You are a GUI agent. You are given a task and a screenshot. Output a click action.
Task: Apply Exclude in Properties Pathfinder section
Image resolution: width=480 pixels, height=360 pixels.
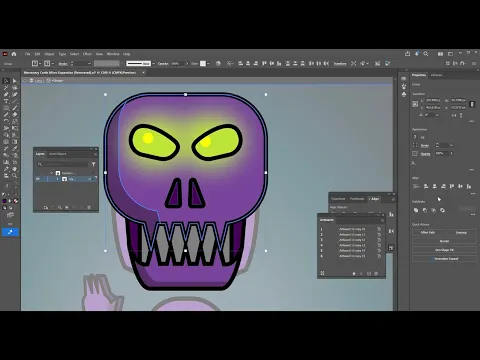[x=442, y=210]
